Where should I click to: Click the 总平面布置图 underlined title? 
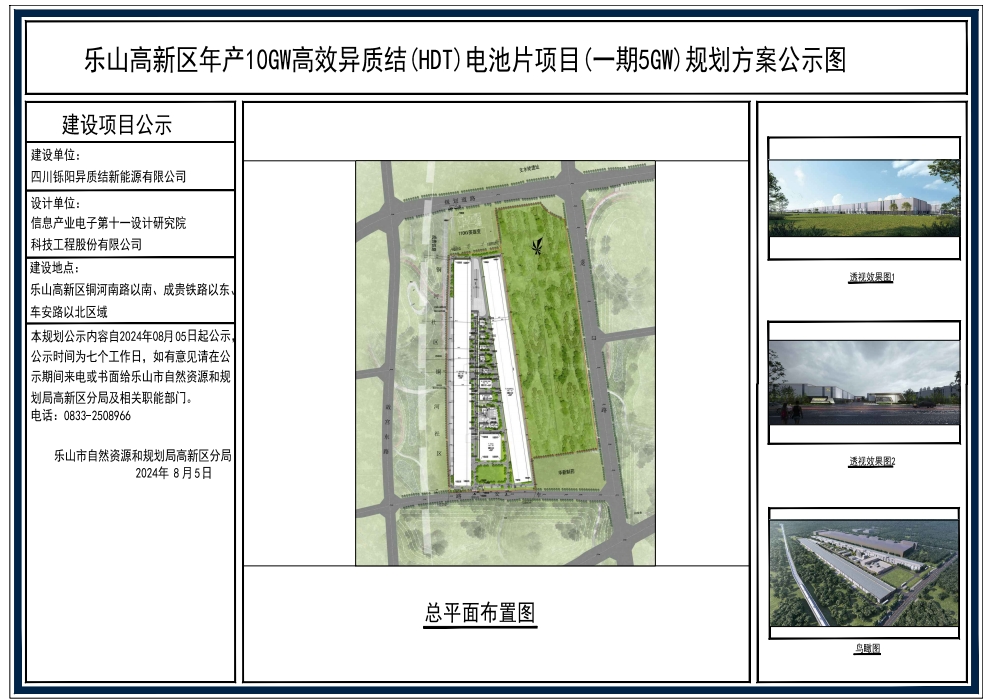[481, 613]
